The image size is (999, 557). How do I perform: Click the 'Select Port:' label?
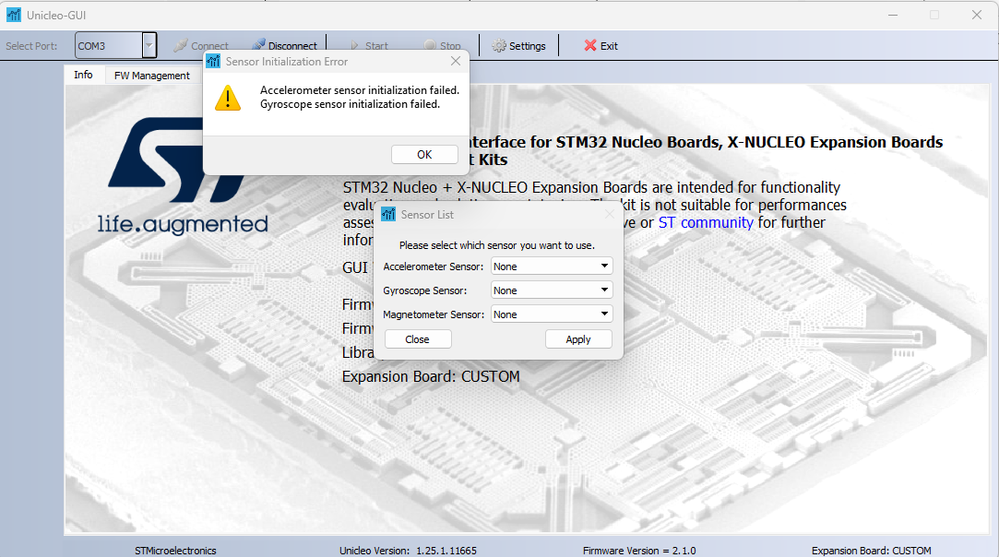31,46
